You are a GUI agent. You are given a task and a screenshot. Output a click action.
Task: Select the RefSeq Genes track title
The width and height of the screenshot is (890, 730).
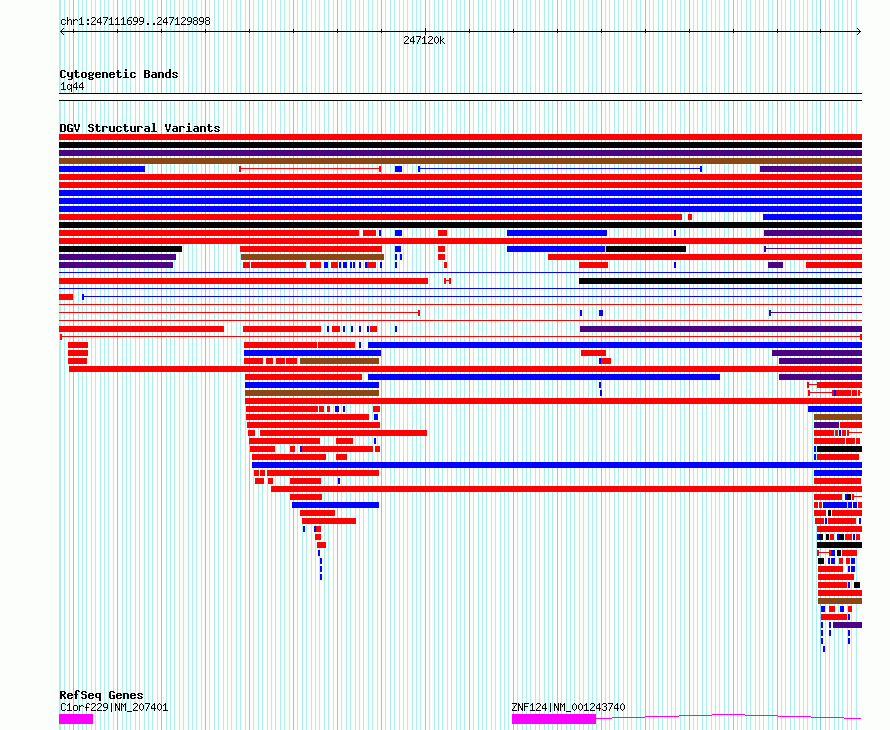point(101,695)
